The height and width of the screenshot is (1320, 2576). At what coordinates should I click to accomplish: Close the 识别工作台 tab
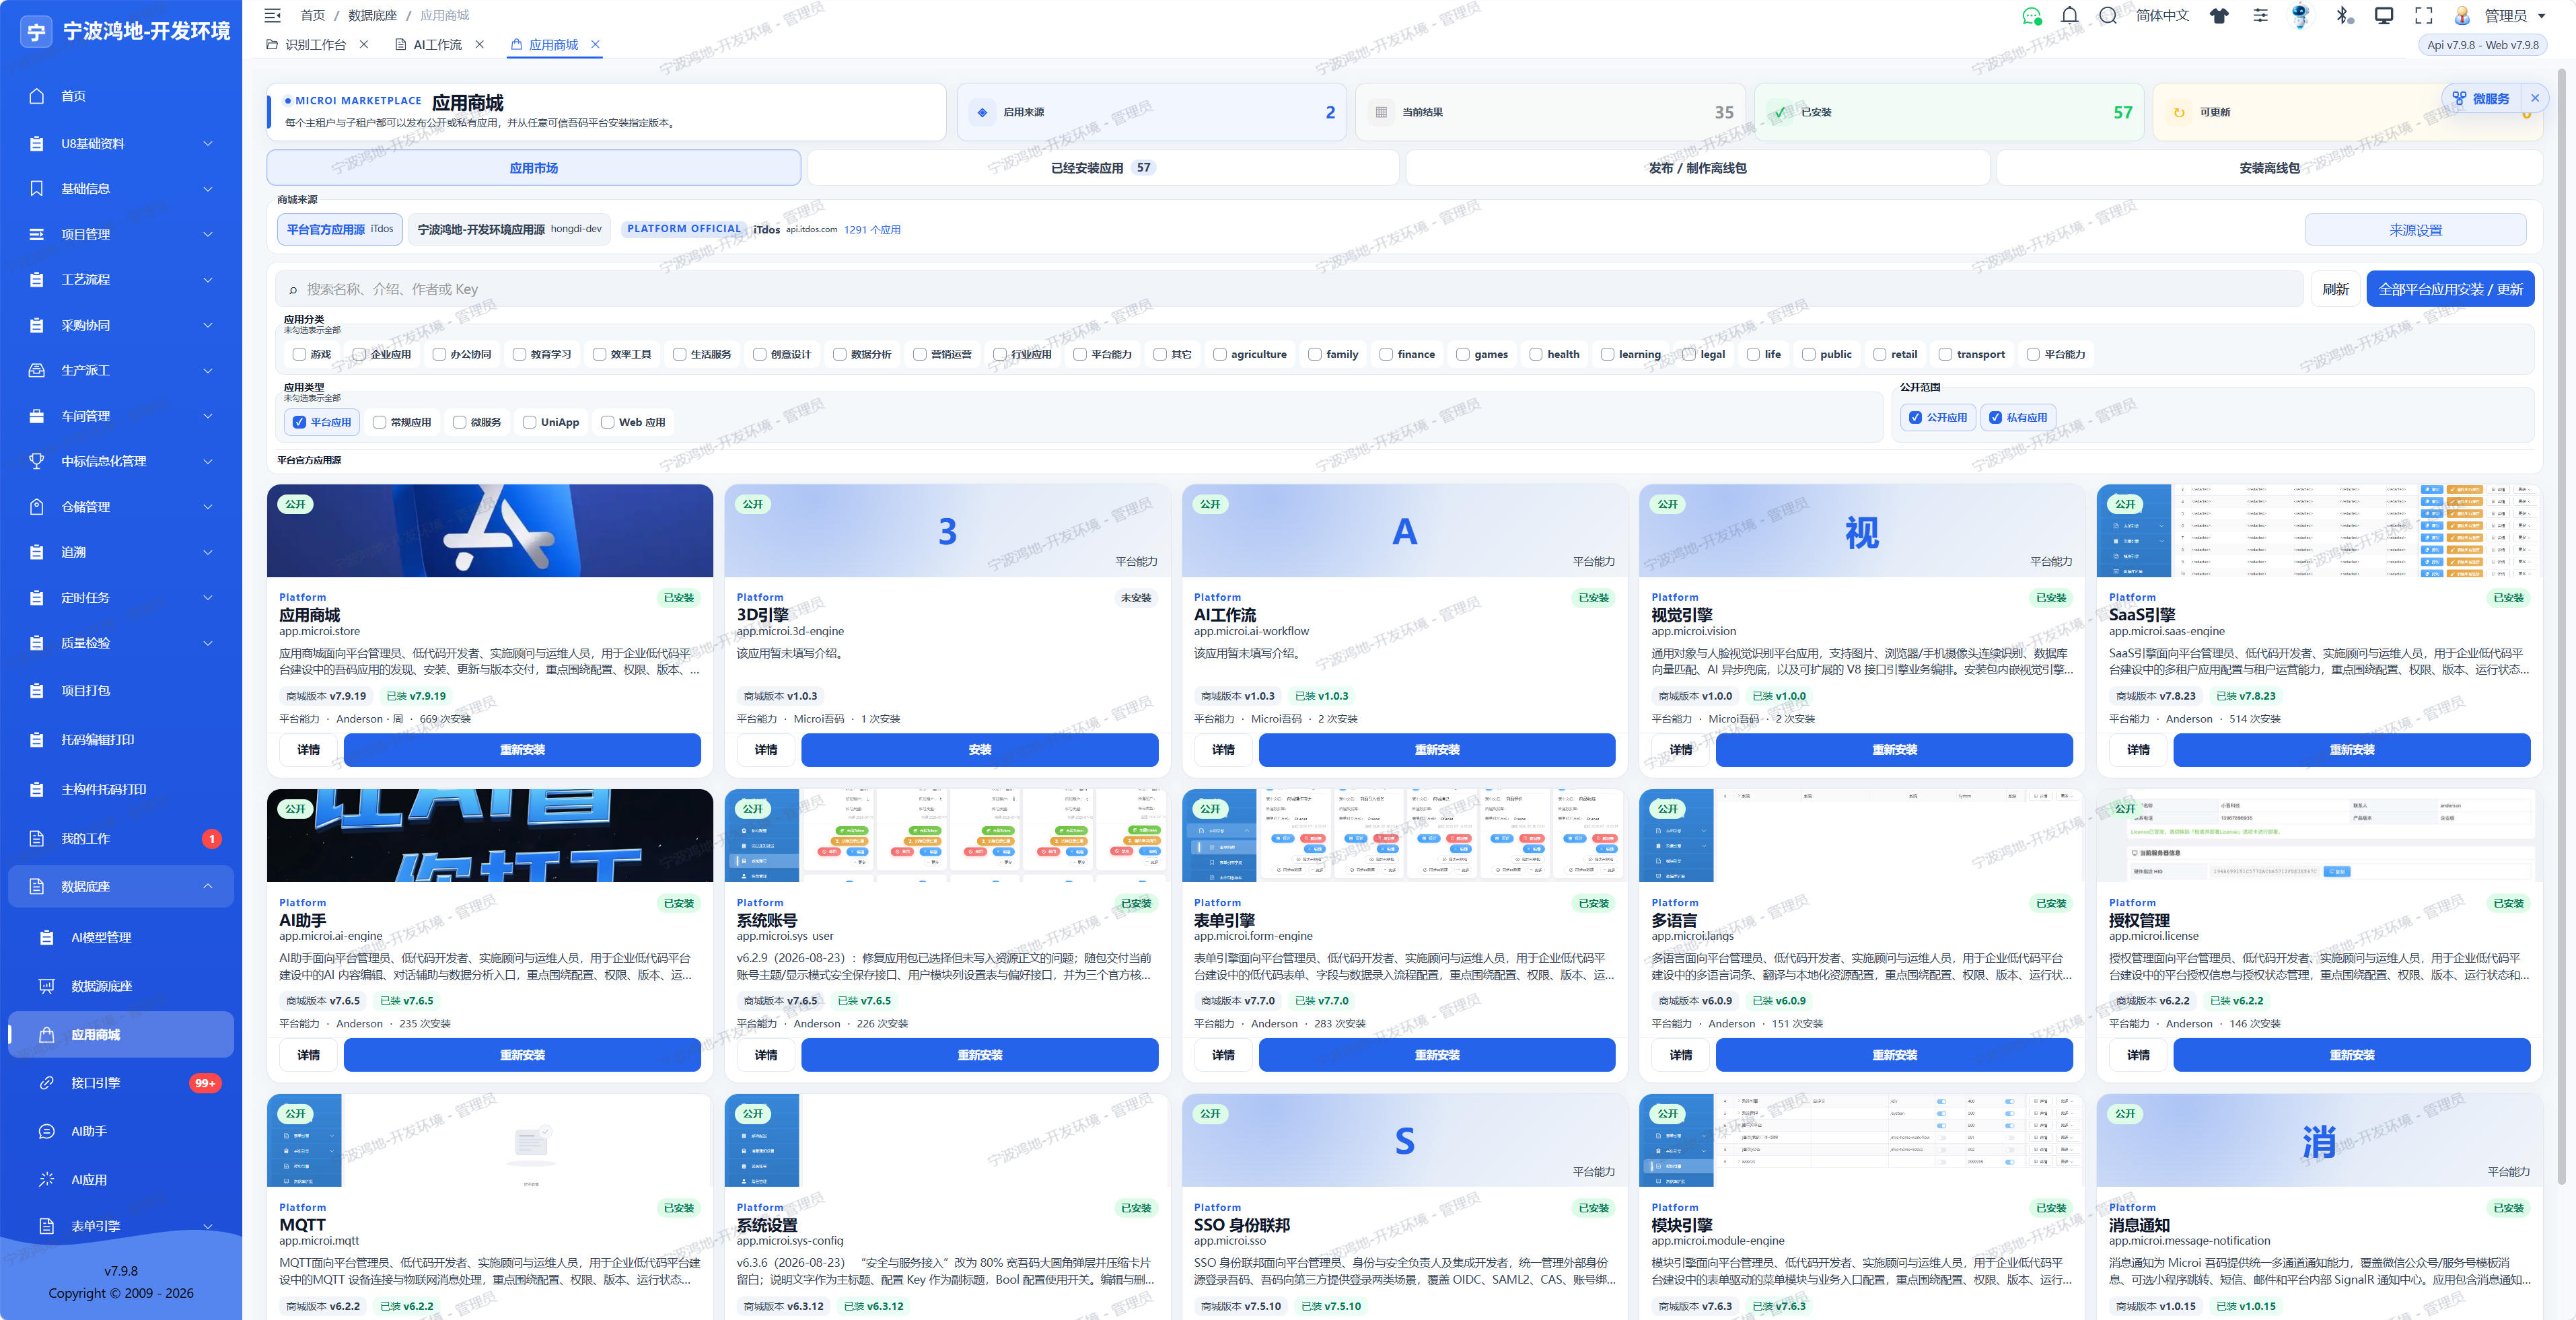click(x=364, y=44)
